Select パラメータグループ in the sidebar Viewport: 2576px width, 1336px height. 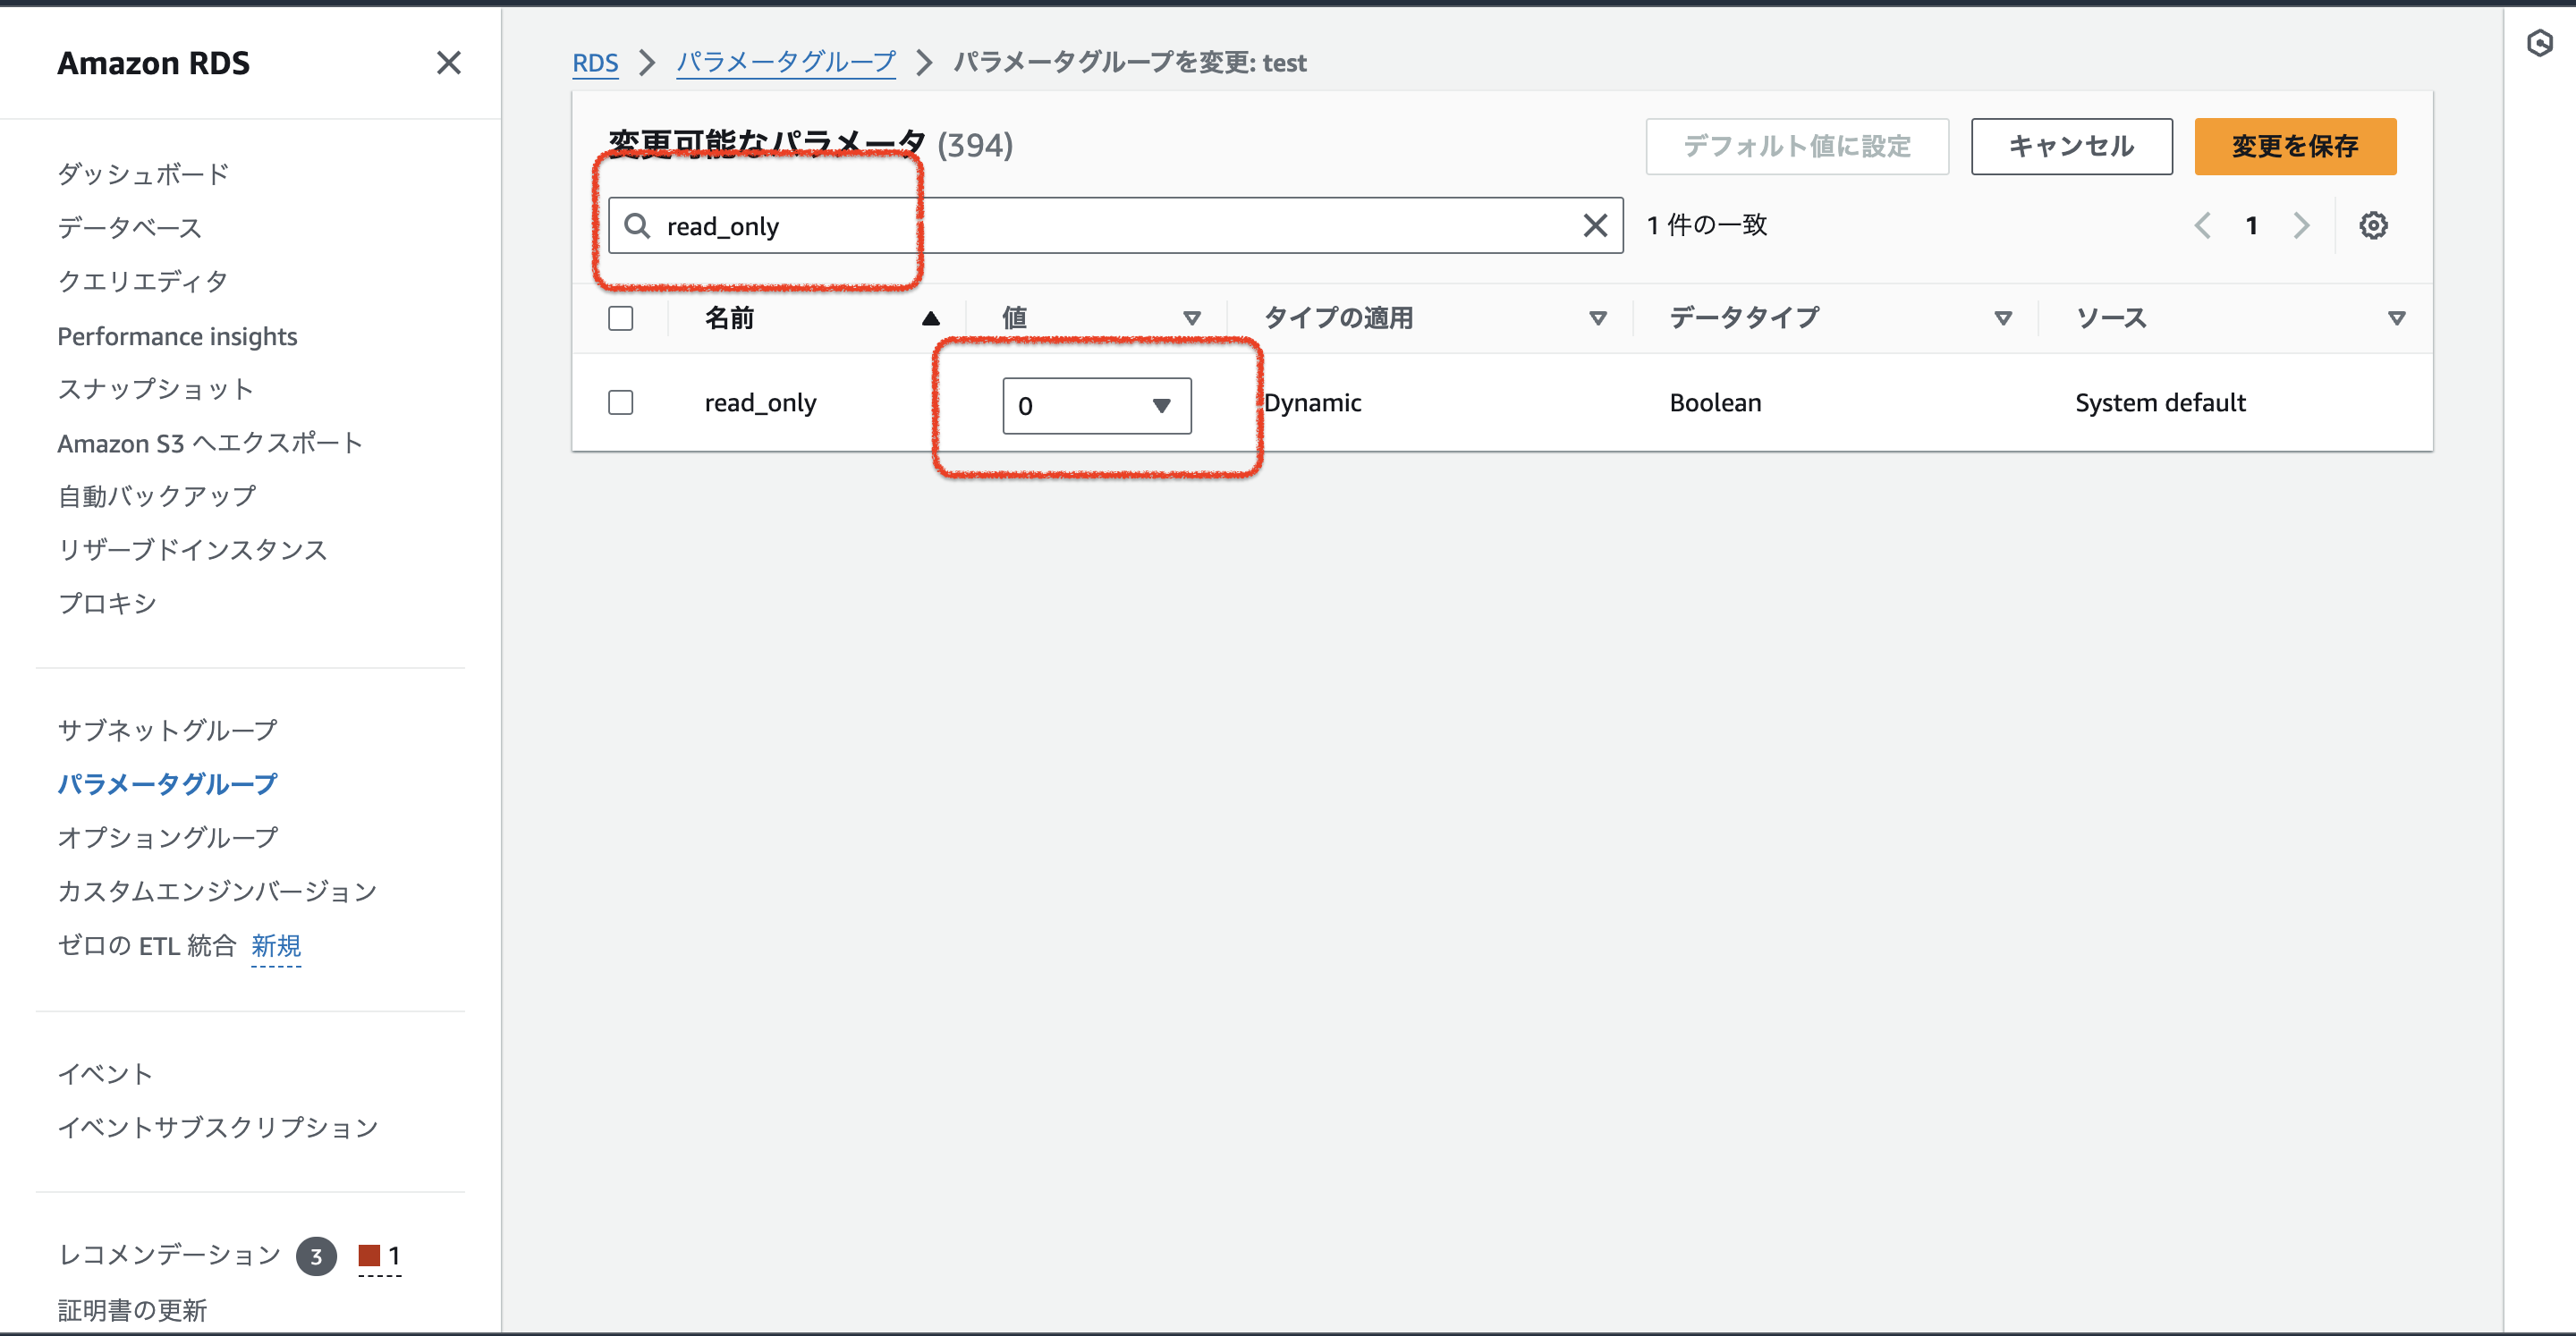point(167,784)
